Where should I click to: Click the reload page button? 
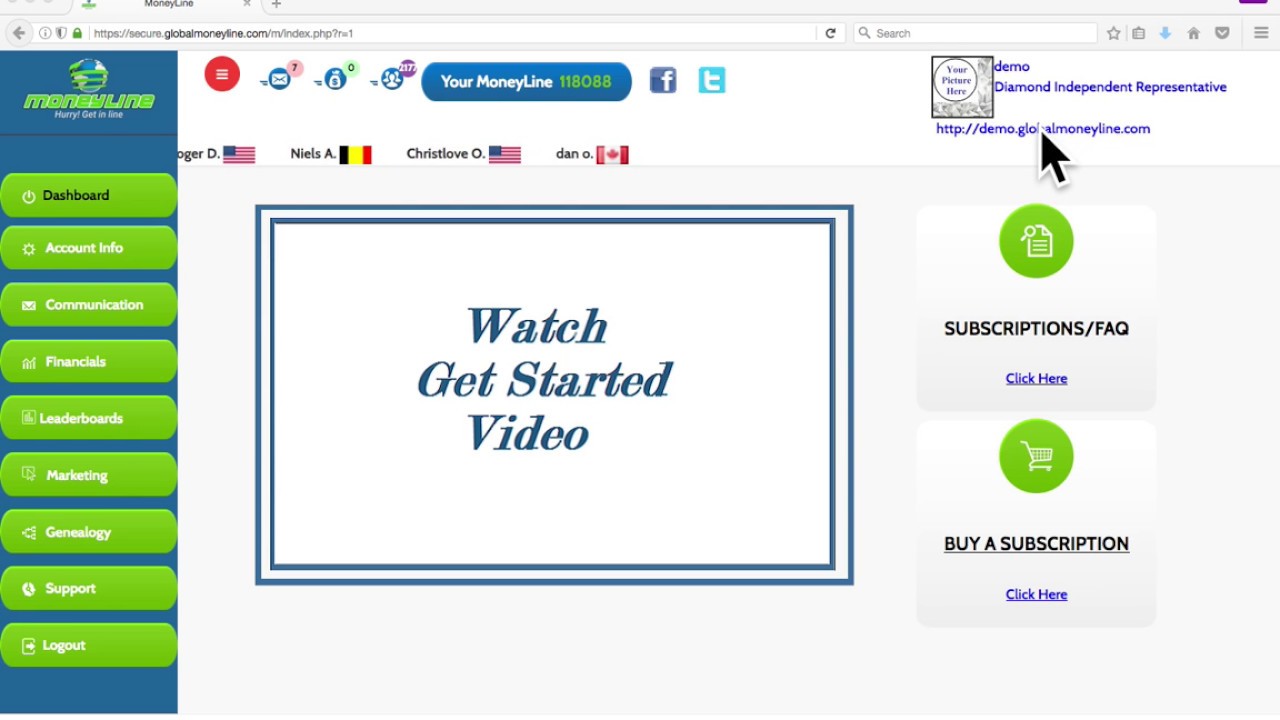tap(830, 33)
